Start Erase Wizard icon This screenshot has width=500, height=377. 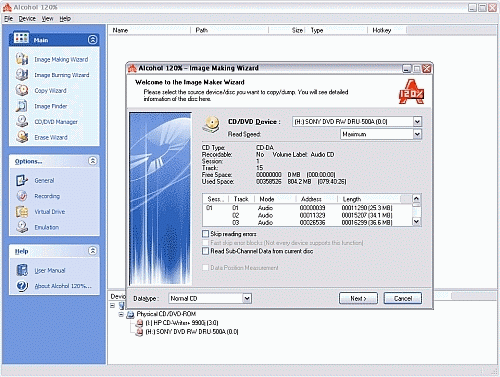[22, 137]
